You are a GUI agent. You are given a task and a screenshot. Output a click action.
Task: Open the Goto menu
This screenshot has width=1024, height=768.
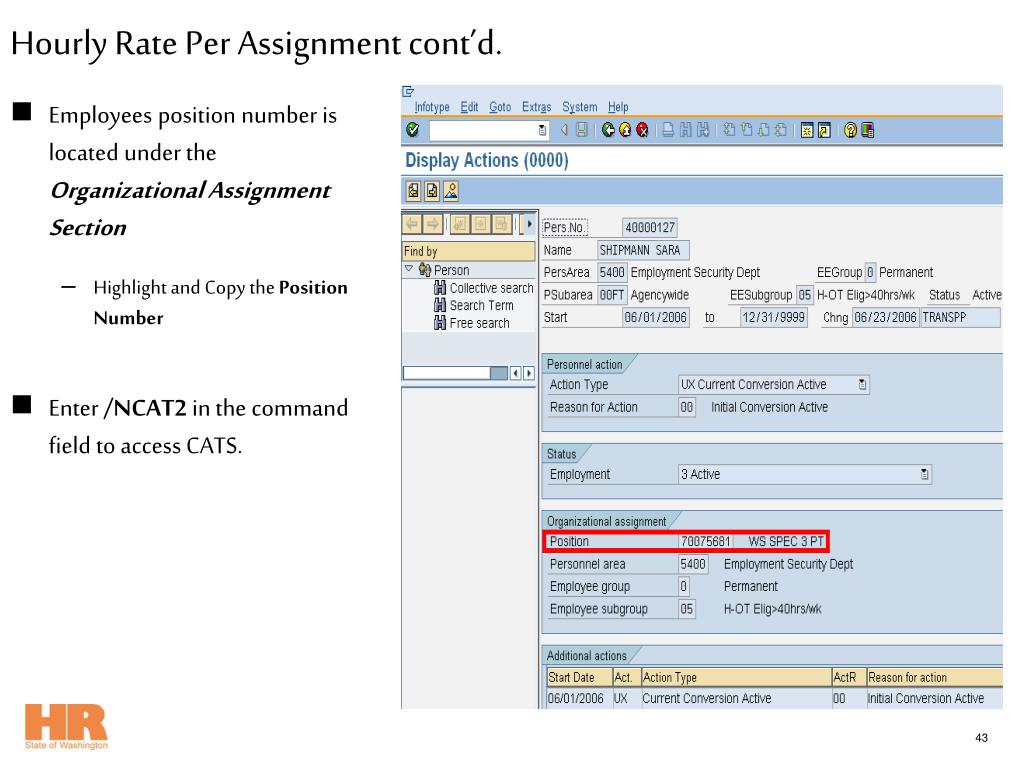(x=500, y=107)
